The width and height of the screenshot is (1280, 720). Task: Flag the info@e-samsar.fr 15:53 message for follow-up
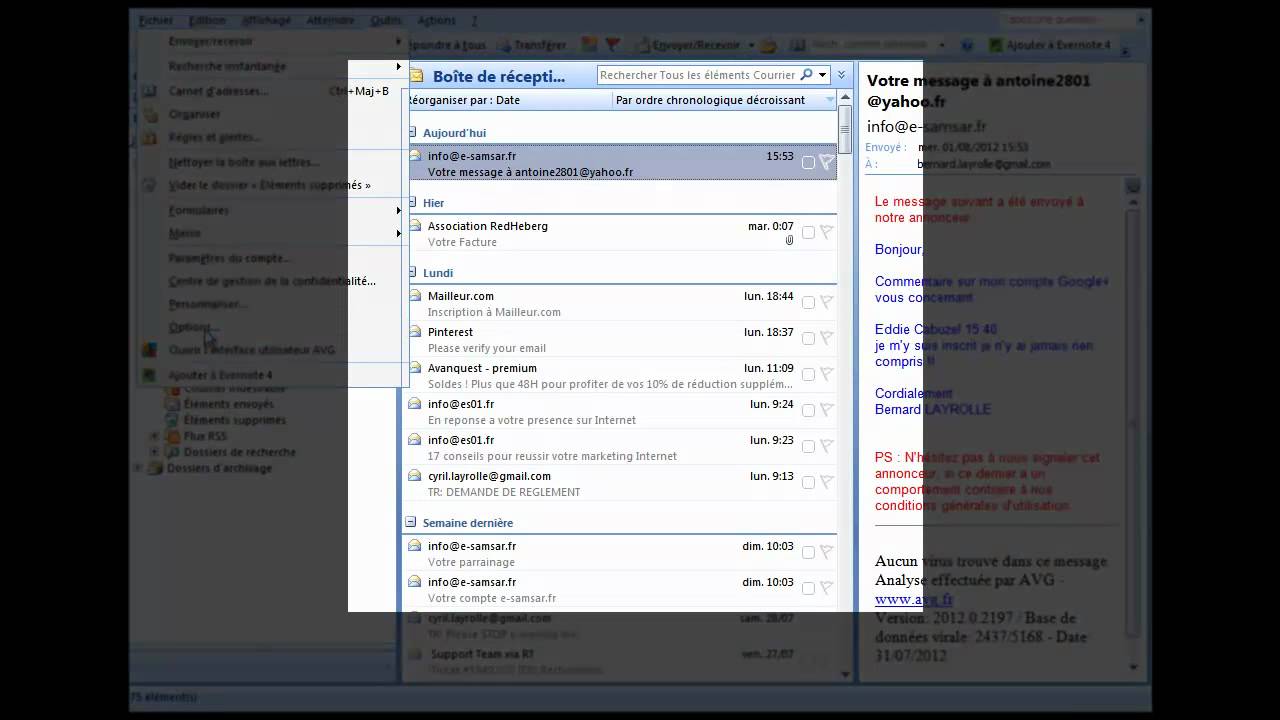point(826,162)
